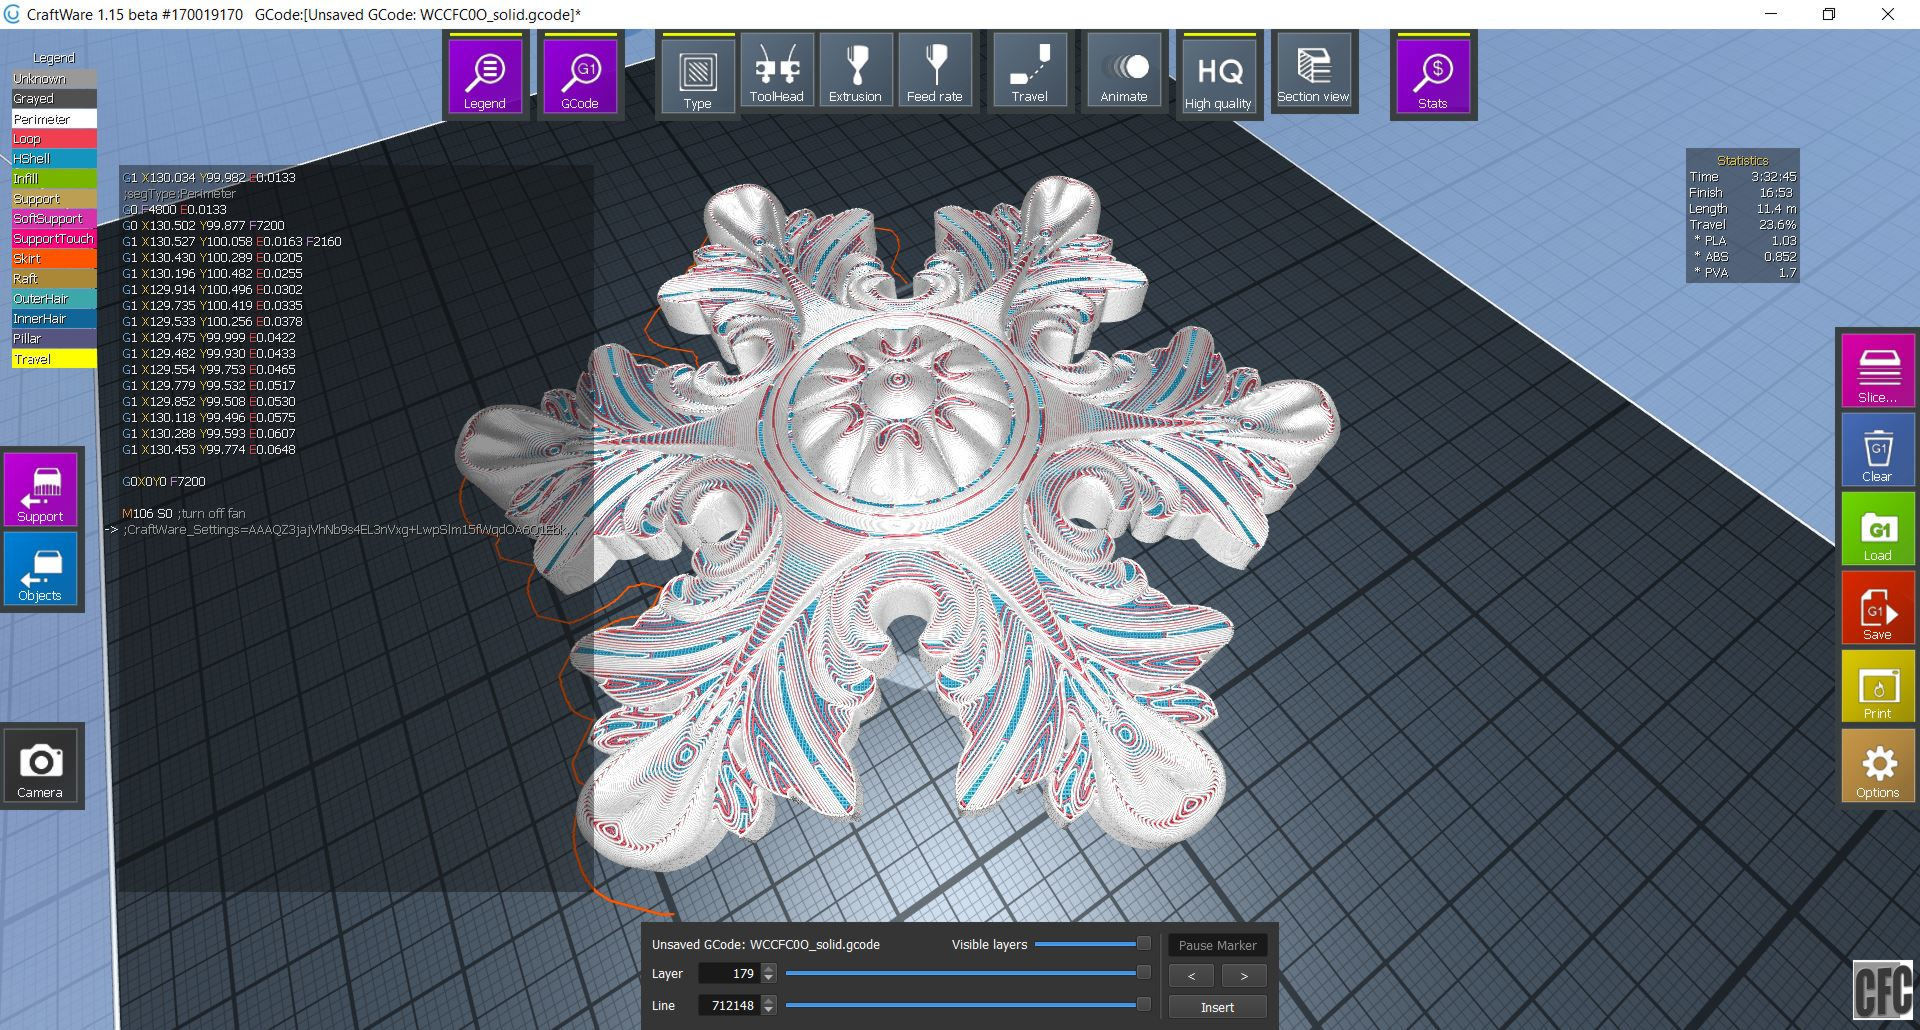The width and height of the screenshot is (1920, 1030).
Task: Select the Extrusion visualization mode
Action: (856, 71)
